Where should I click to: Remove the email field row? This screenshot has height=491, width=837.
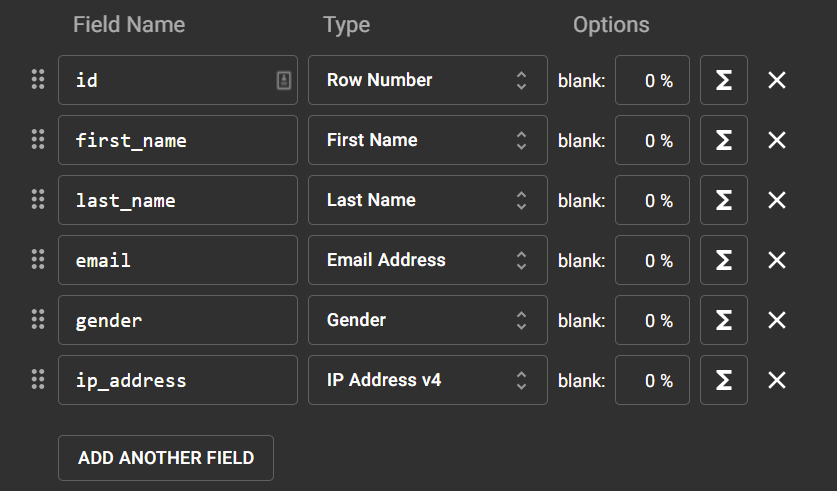coord(777,260)
